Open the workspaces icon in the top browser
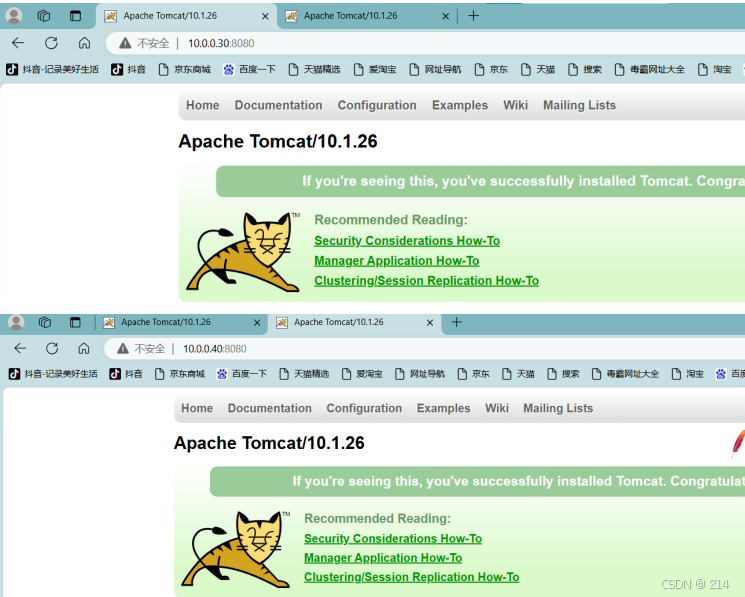This screenshot has height=597, width=745. pos(44,16)
